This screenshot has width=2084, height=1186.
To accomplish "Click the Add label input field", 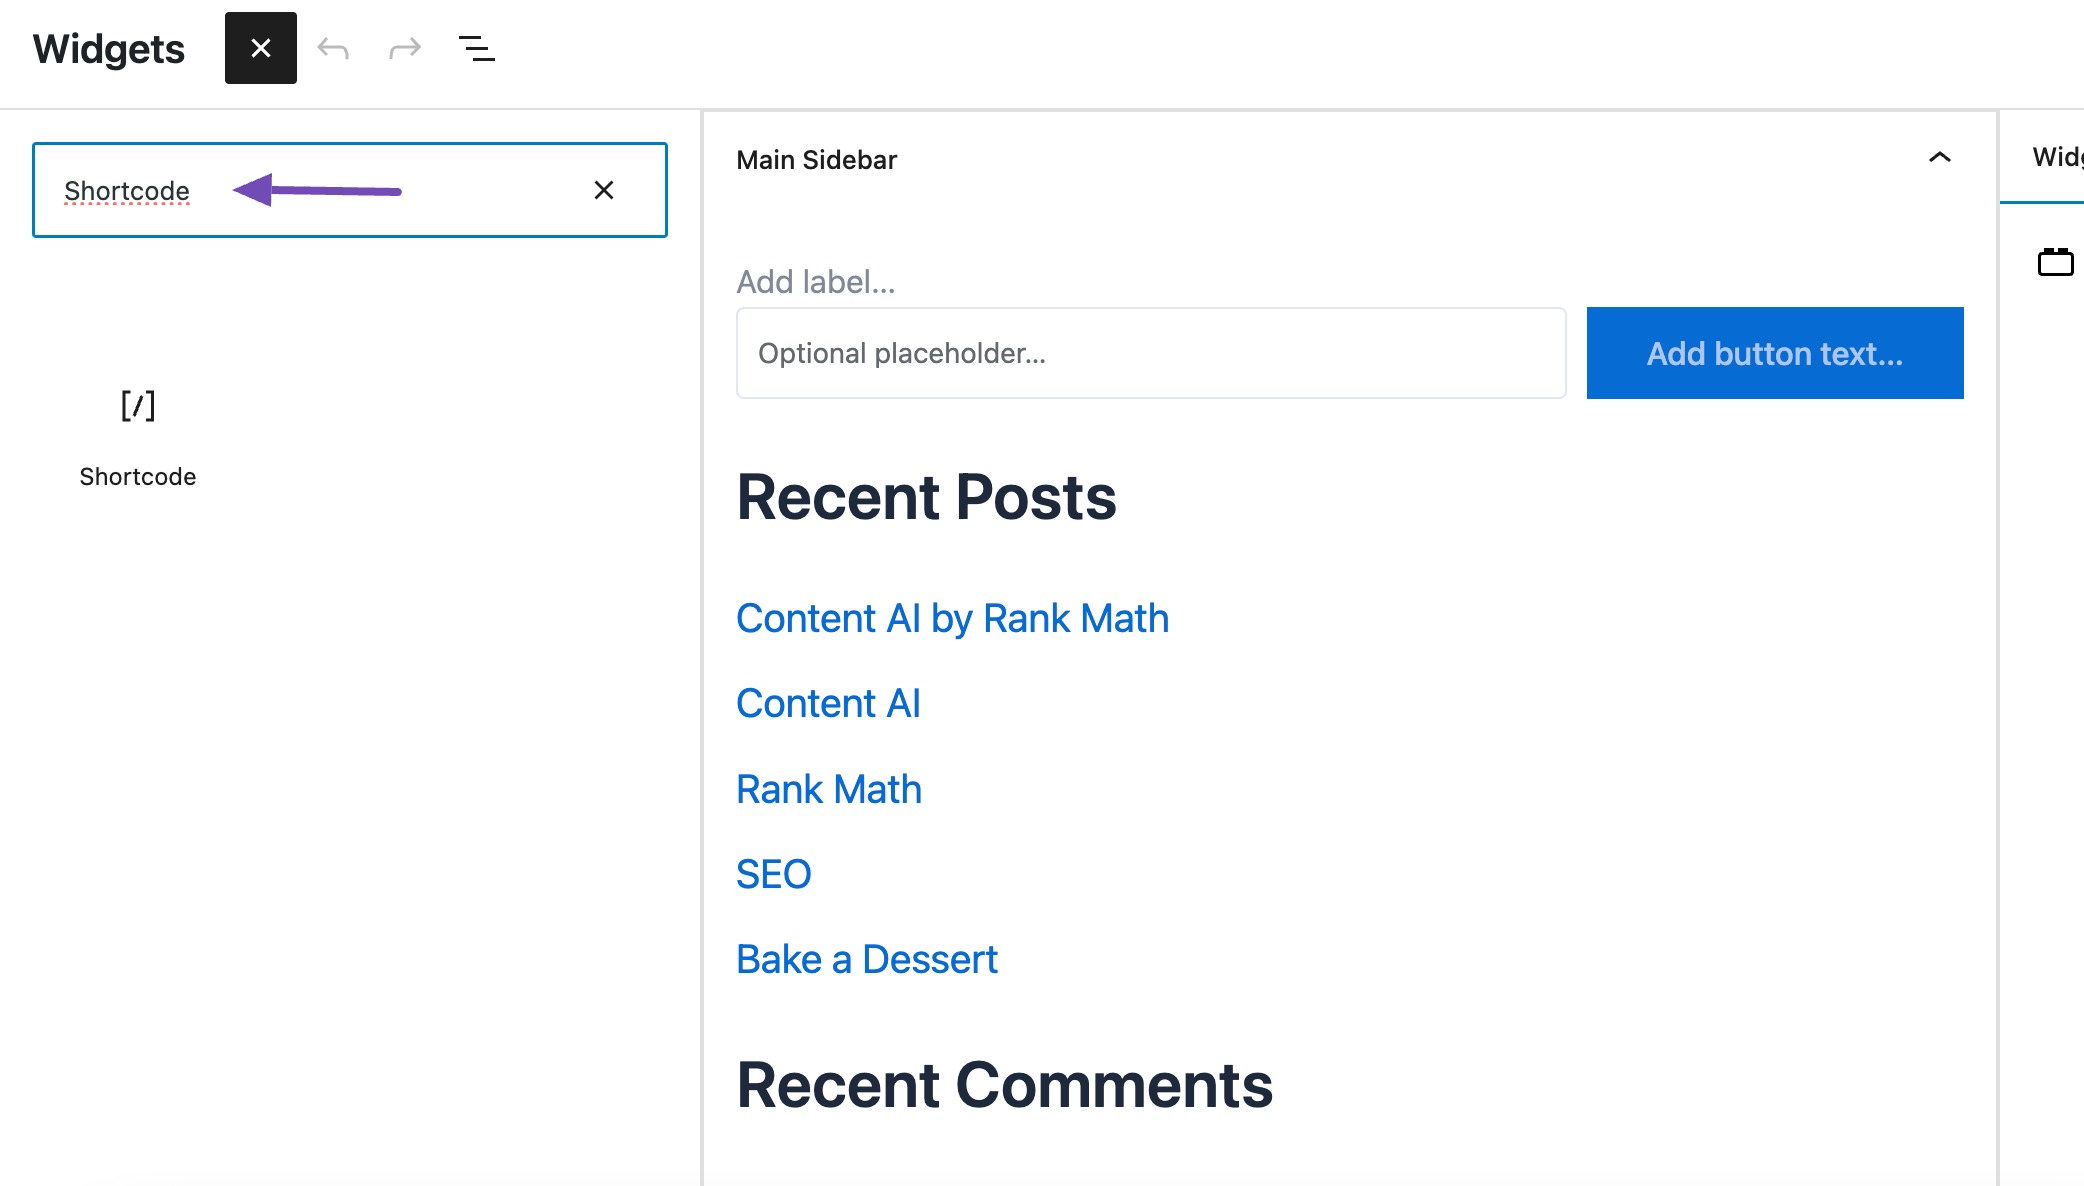I will pyautogui.click(x=816, y=282).
